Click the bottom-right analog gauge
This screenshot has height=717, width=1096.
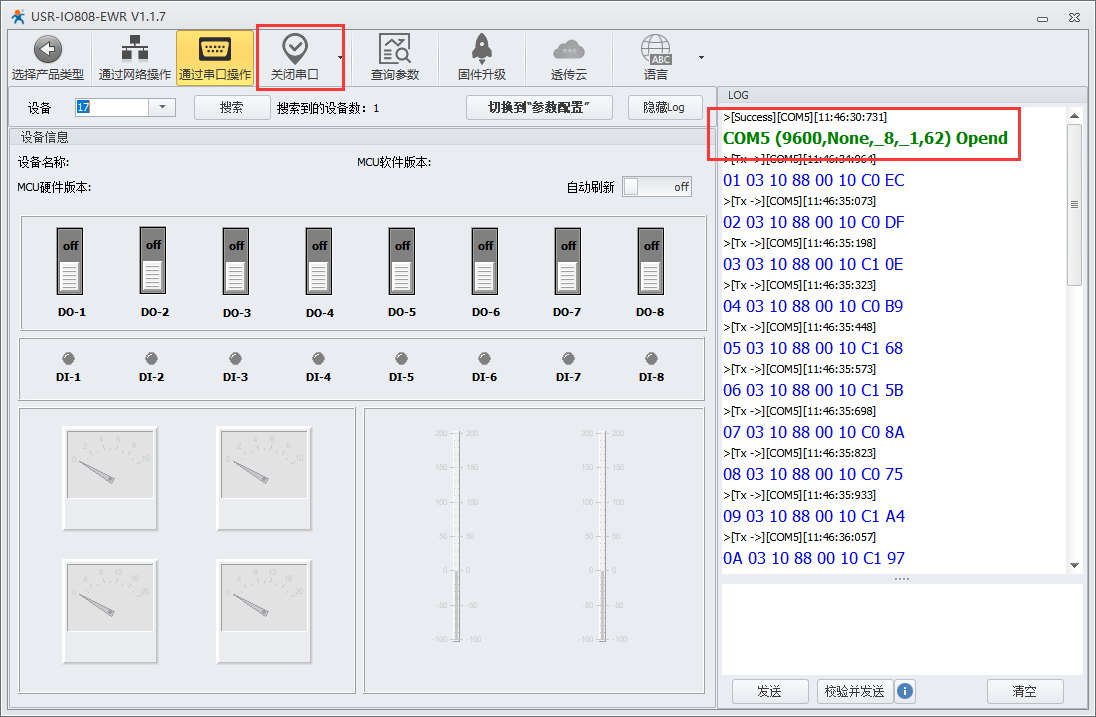264,611
